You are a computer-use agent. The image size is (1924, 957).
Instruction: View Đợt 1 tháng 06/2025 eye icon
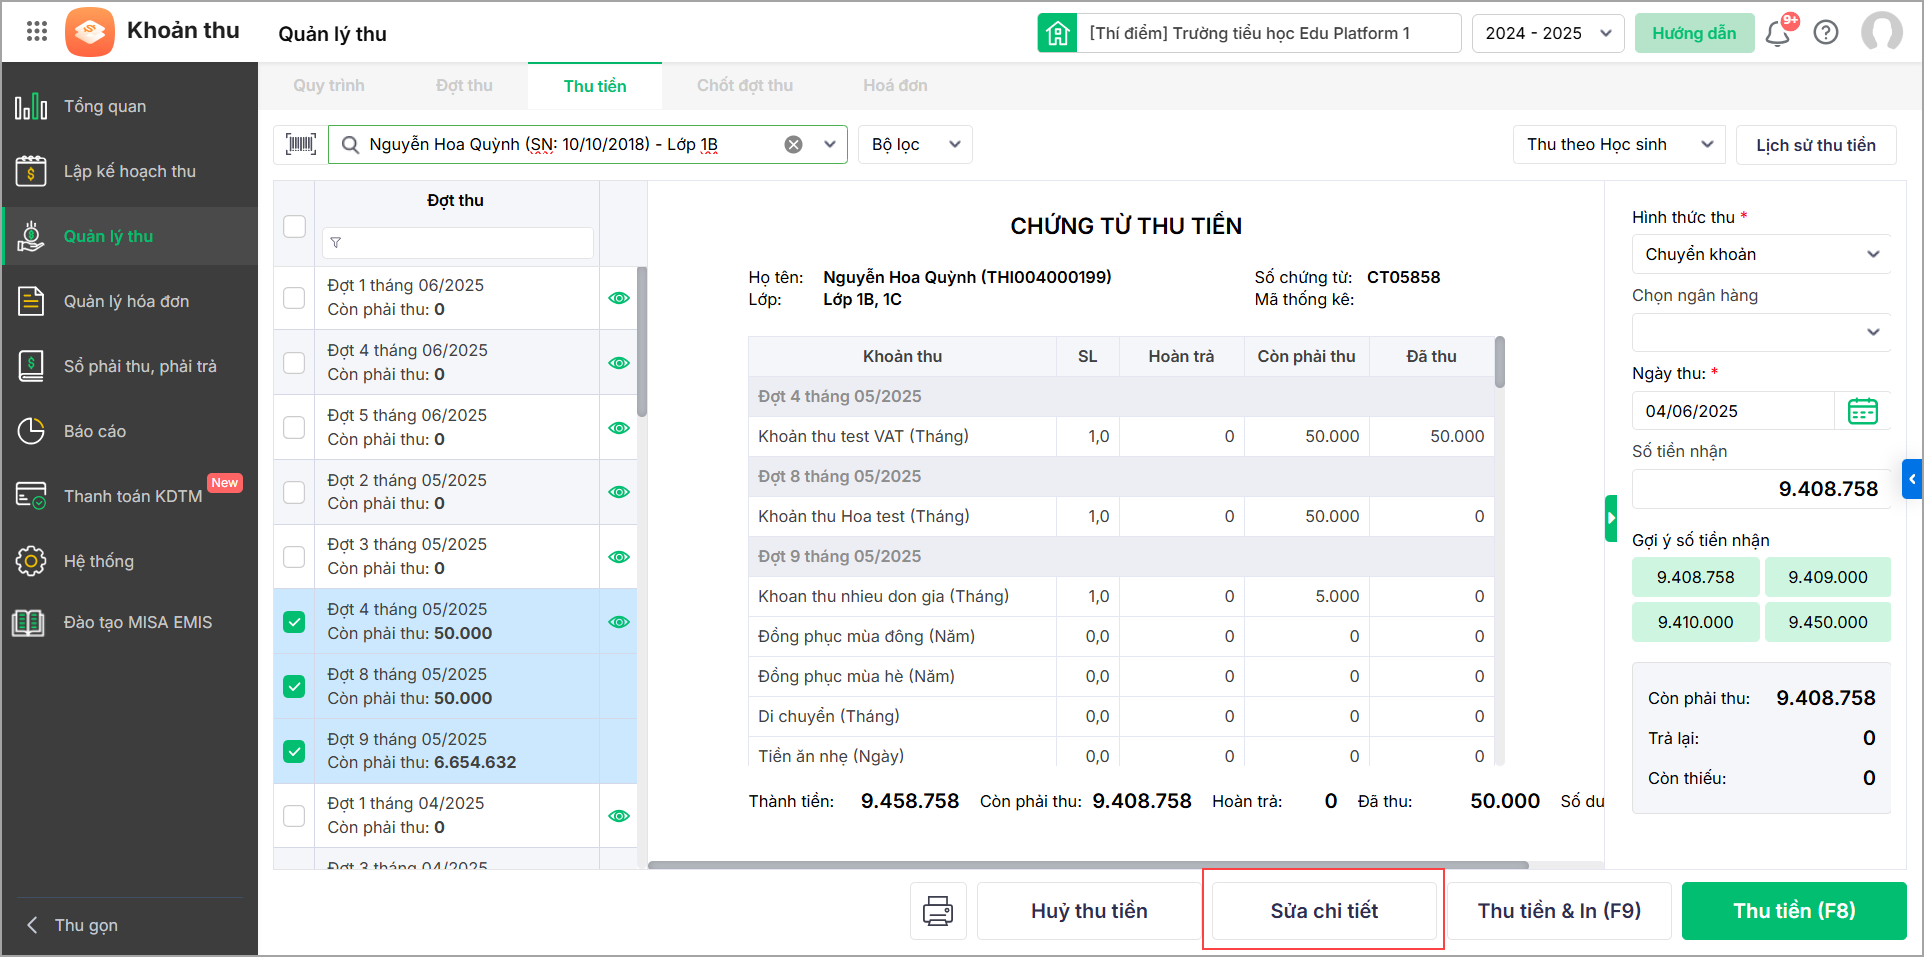619,298
